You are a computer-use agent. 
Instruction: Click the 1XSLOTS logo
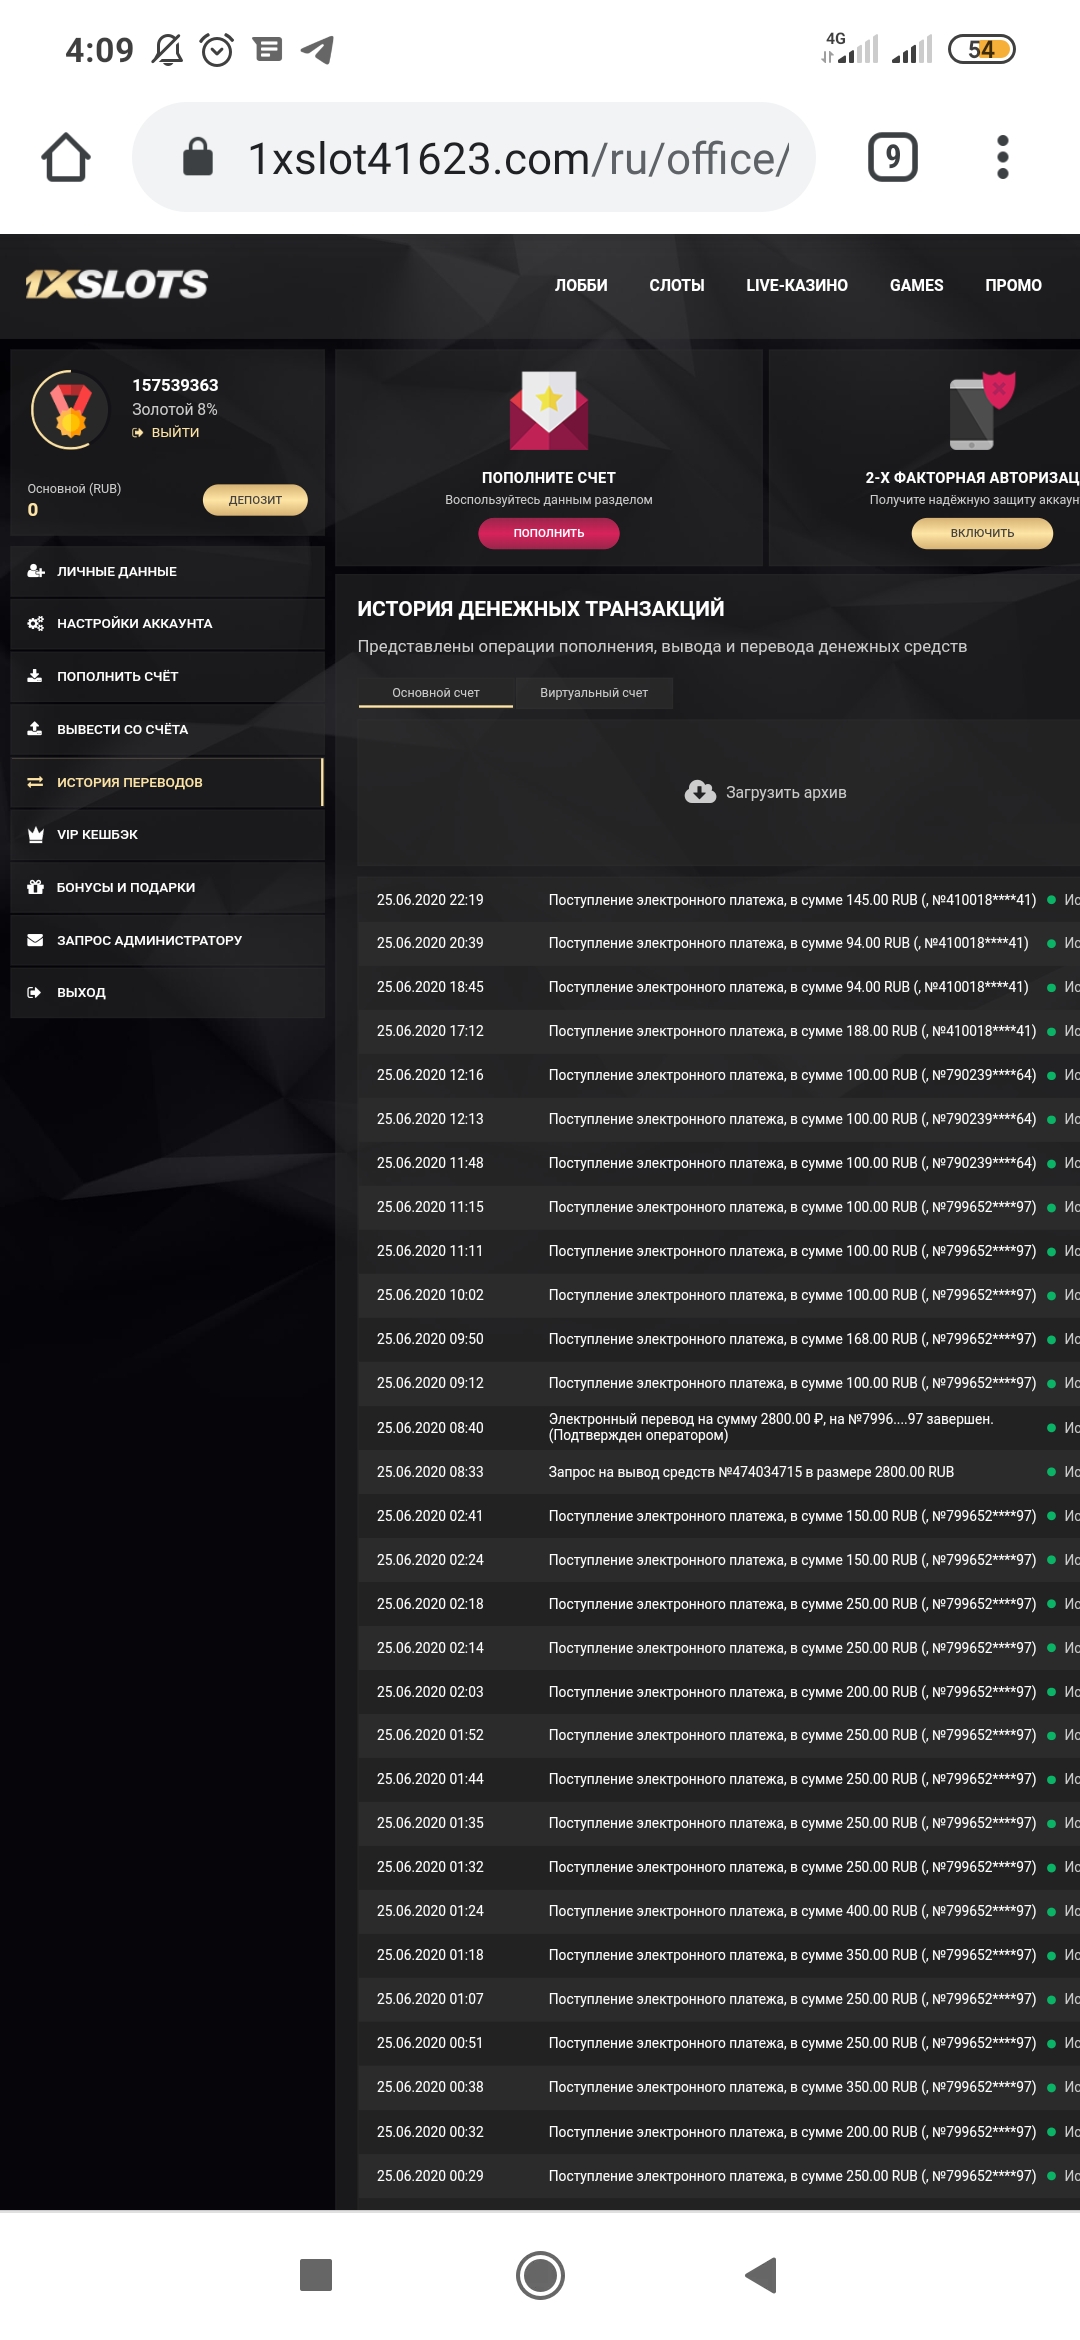click(x=117, y=285)
